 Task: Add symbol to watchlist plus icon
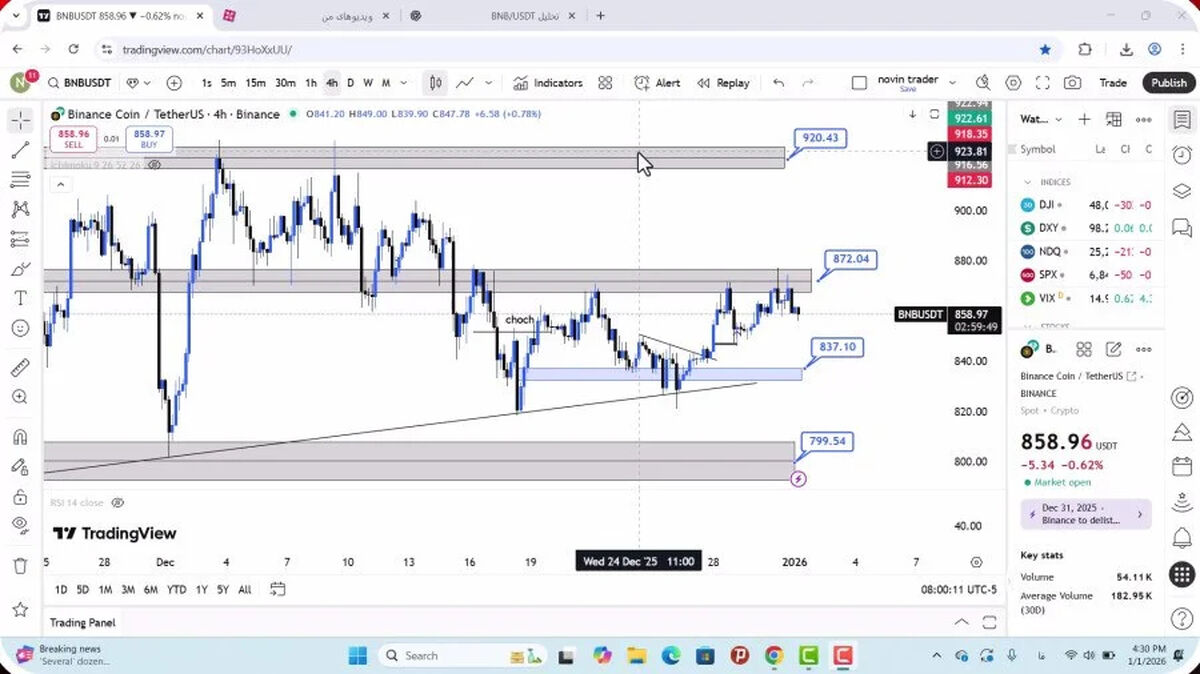[1084, 119]
